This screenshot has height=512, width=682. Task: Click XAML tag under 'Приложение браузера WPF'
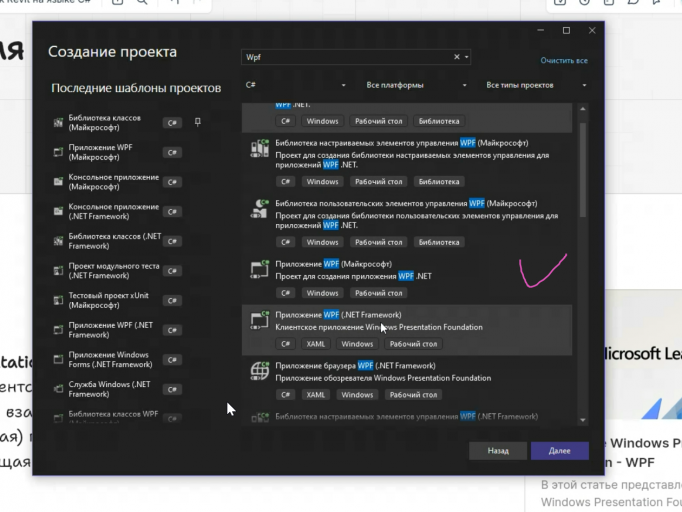[x=316, y=395]
